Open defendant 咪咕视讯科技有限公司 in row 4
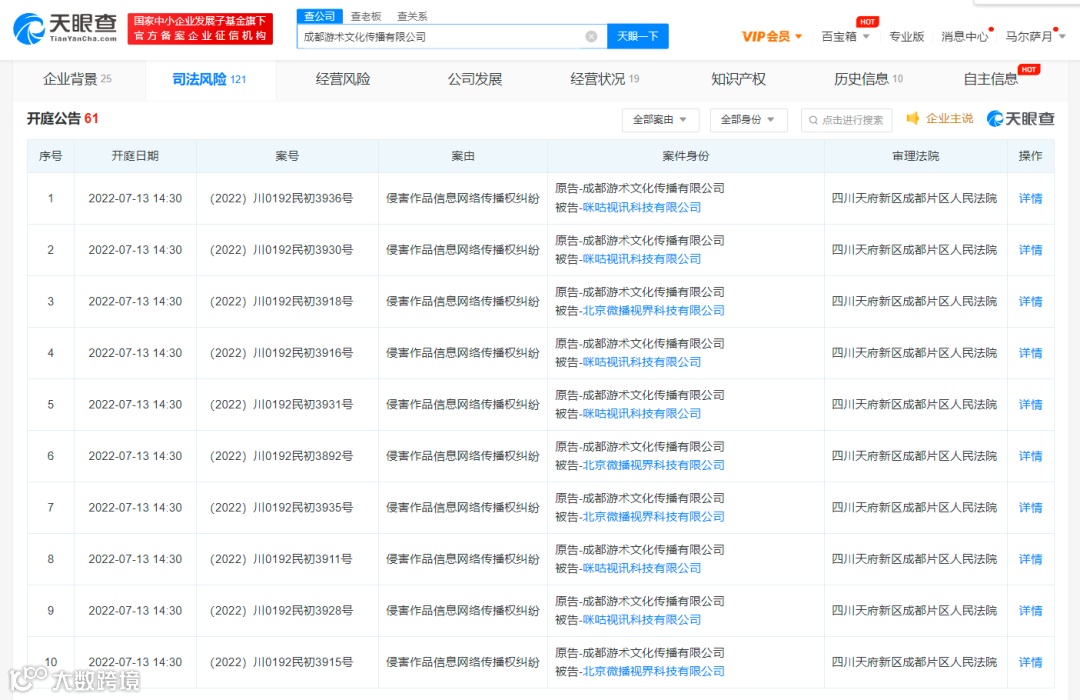The width and height of the screenshot is (1080, 700). (x=642, y=362)
